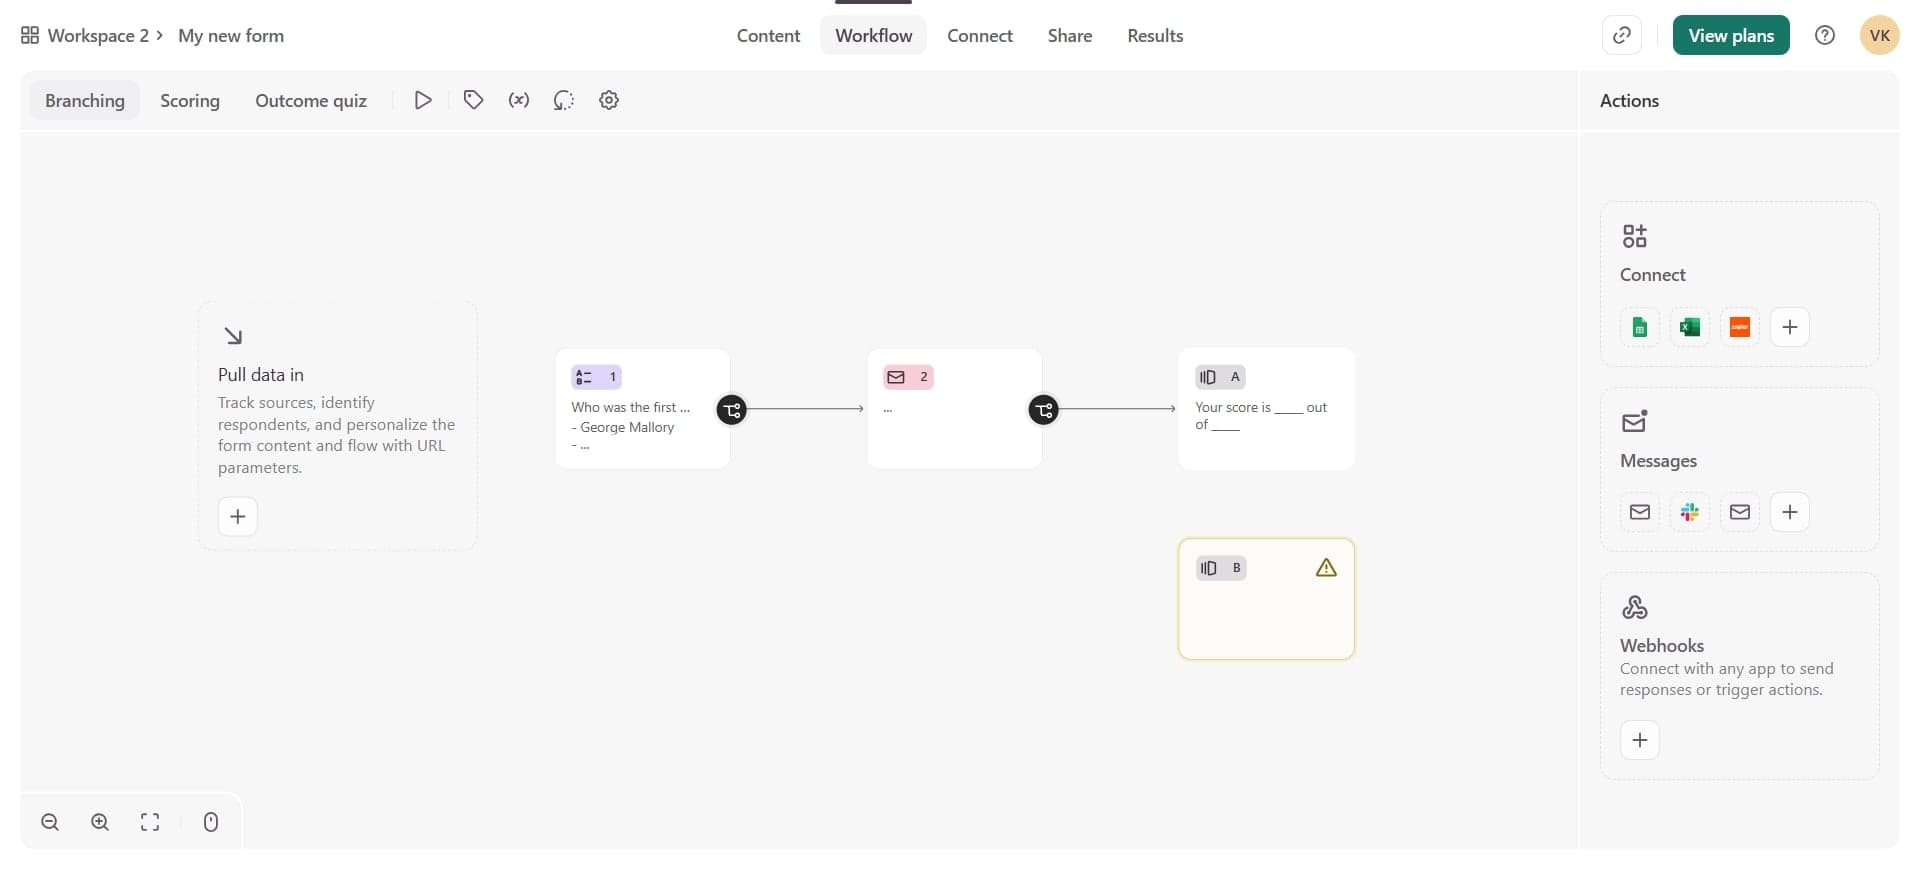Click the View plans button

pos(1731,36)
